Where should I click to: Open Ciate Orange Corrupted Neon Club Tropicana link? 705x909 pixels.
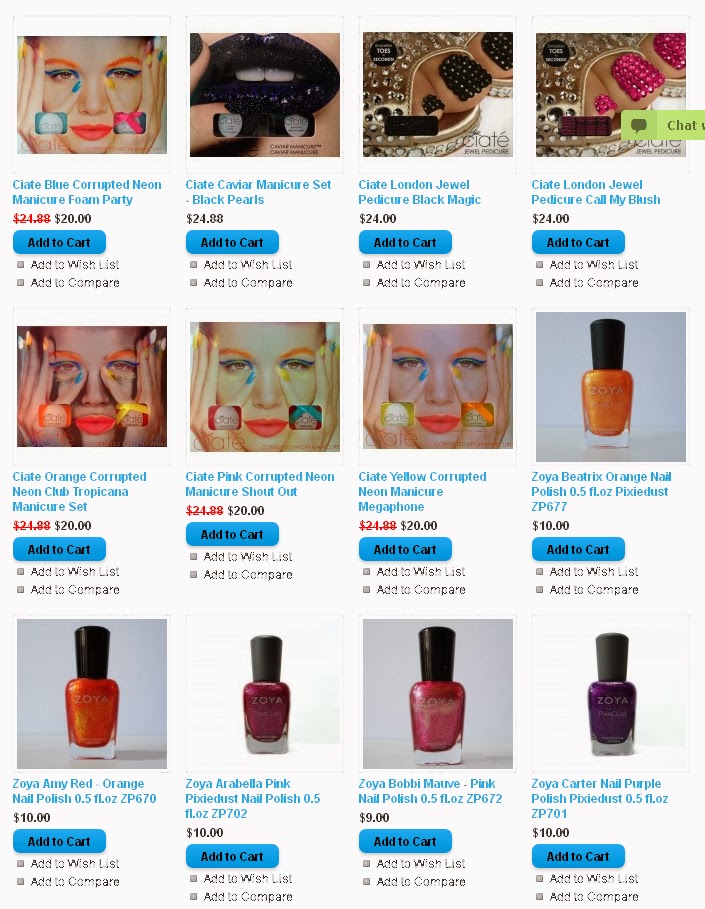click(79, 492)
